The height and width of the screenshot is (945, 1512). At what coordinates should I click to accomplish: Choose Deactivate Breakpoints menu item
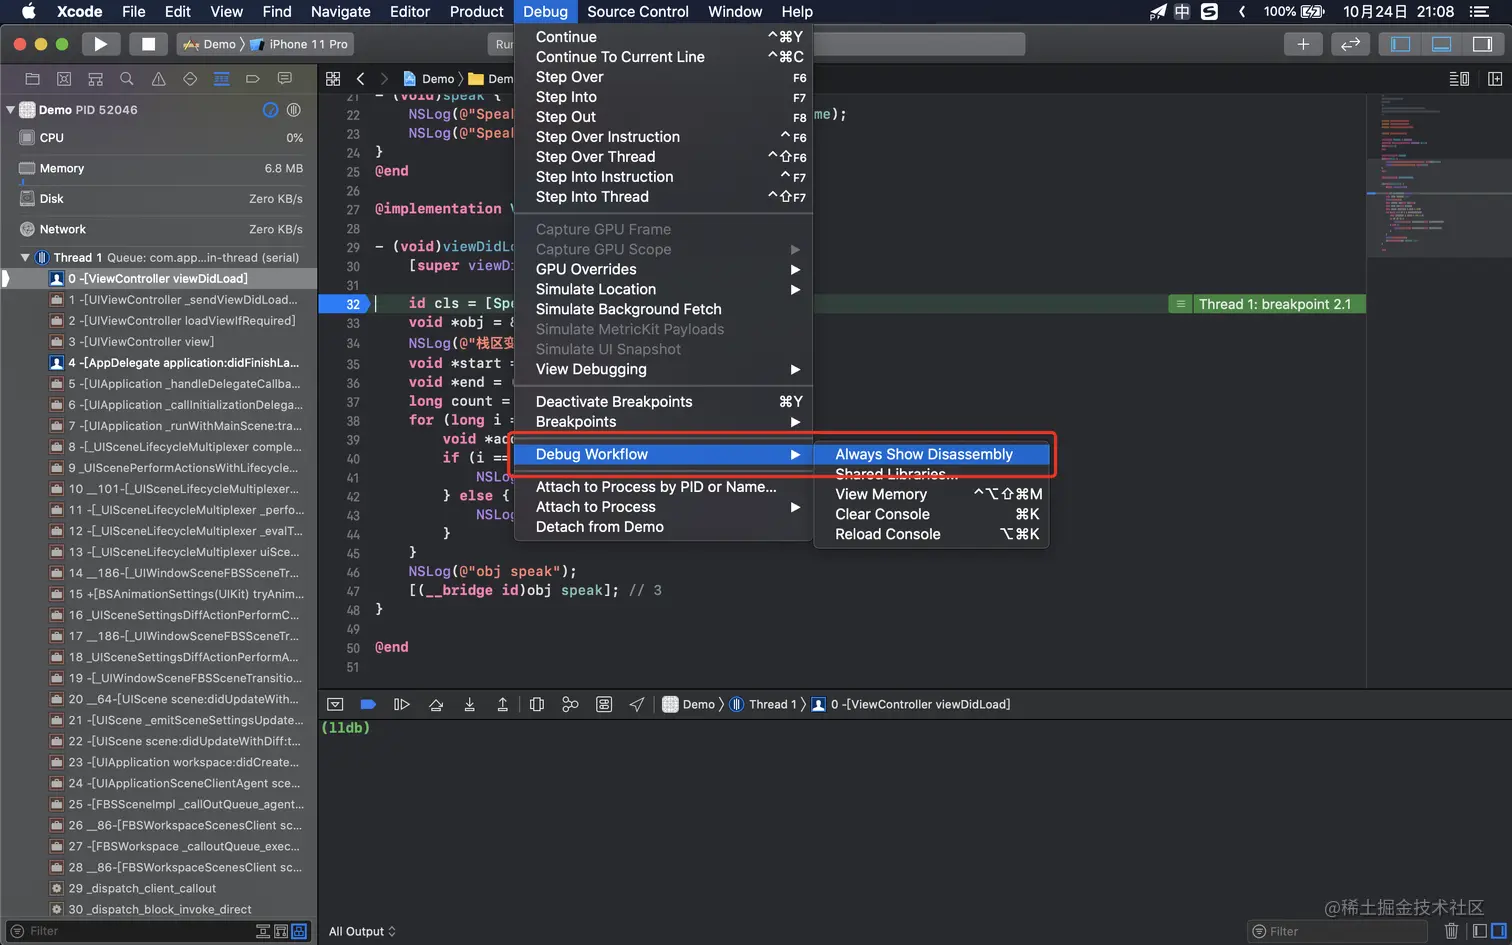tap(663, 402)
